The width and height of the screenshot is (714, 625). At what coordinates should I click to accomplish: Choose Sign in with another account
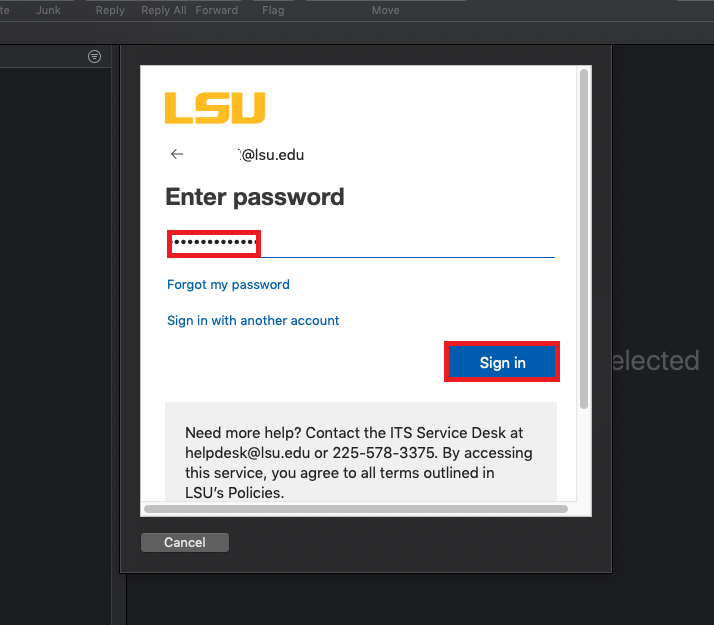click(x=253, y=320)
